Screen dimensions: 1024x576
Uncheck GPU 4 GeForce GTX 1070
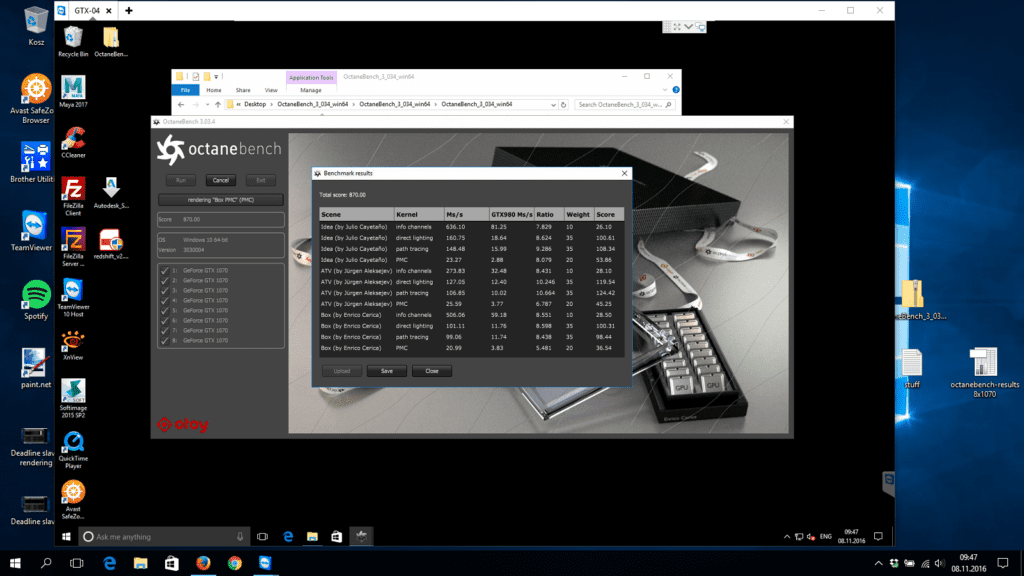tap(165, 300)
